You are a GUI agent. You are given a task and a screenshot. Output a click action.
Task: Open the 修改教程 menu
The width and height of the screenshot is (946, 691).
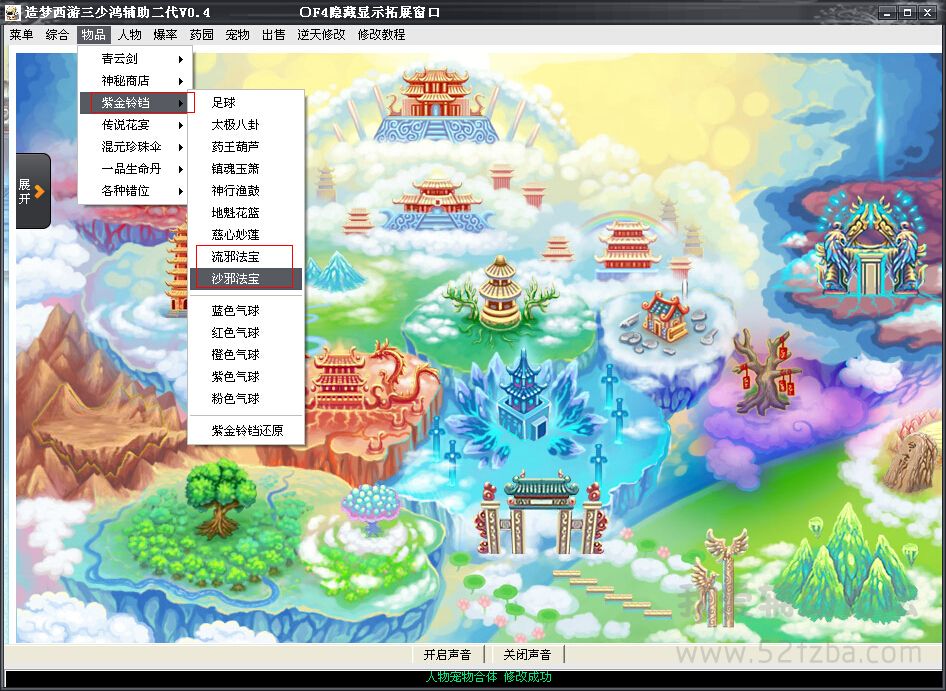(x=381, y=35)
